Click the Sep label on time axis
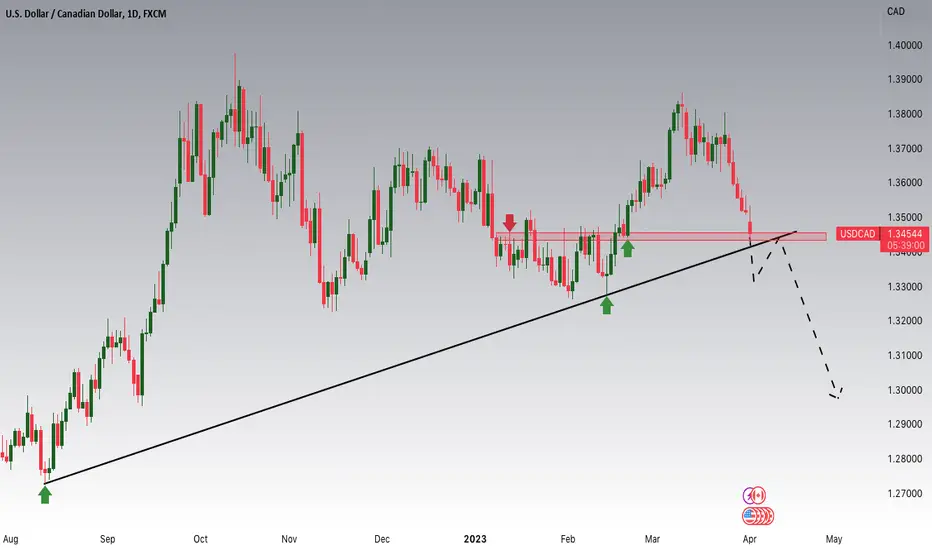The image size is (932, 550). 108,539
